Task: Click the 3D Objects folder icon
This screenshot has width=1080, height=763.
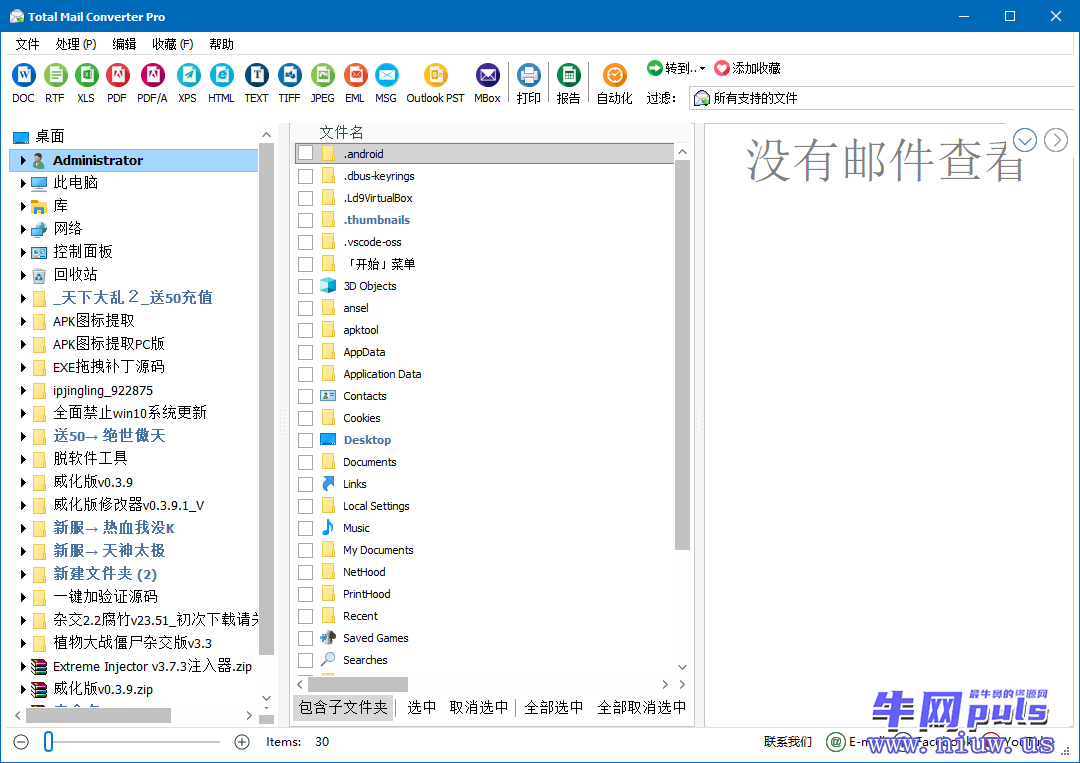Action: tap(329, 286)
